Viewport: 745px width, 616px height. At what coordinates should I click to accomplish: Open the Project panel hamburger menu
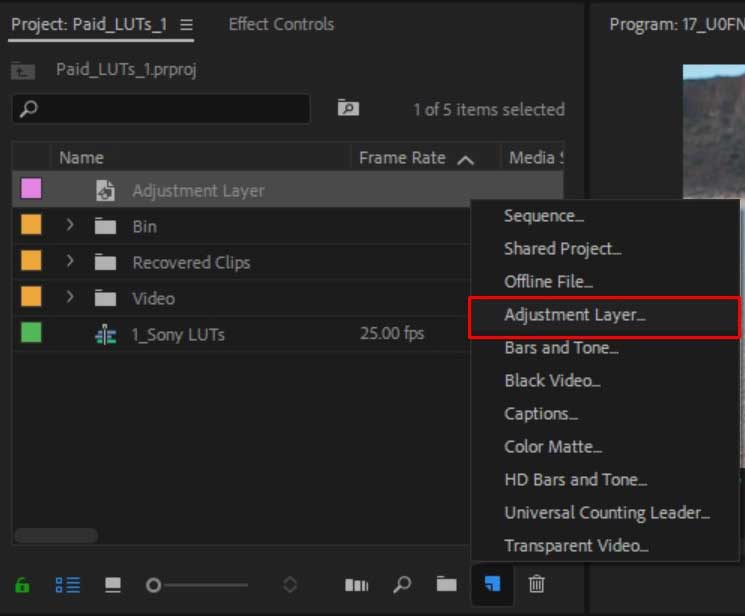tap(186, 24)
